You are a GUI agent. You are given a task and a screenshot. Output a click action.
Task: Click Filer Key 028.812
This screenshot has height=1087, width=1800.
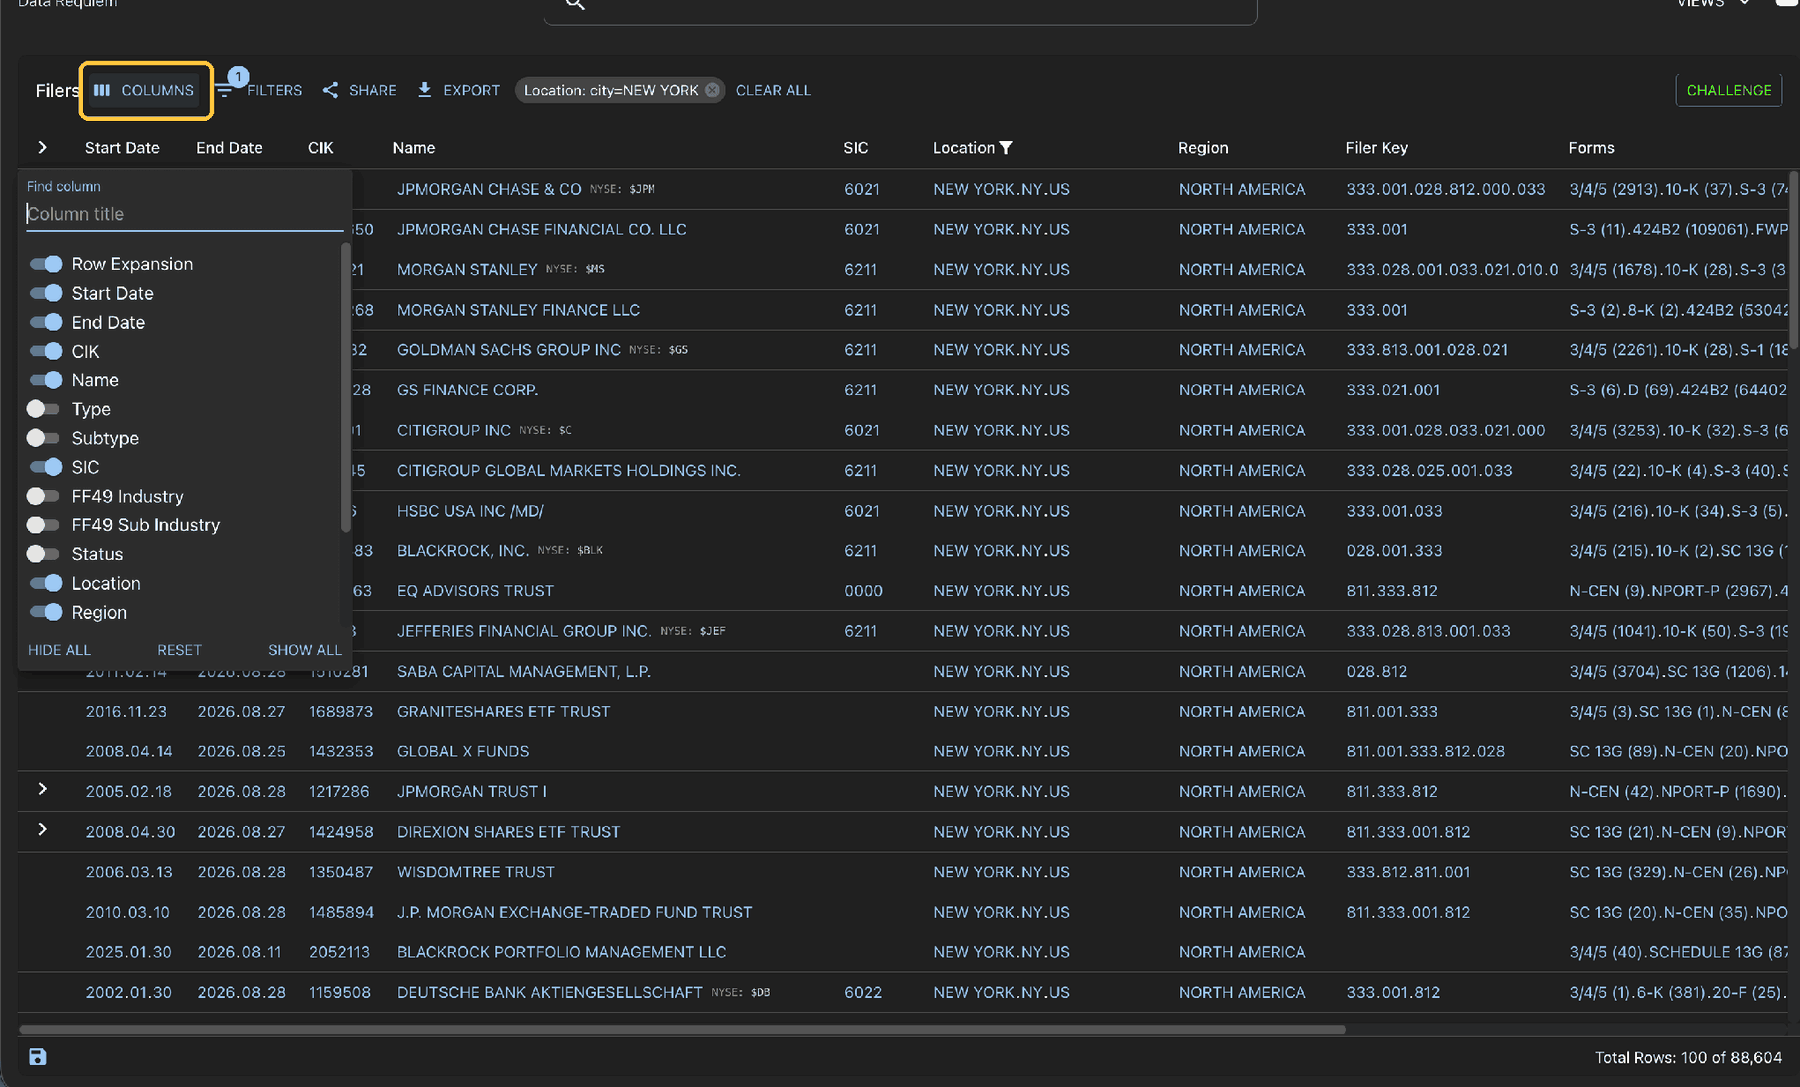[1376, 672]
